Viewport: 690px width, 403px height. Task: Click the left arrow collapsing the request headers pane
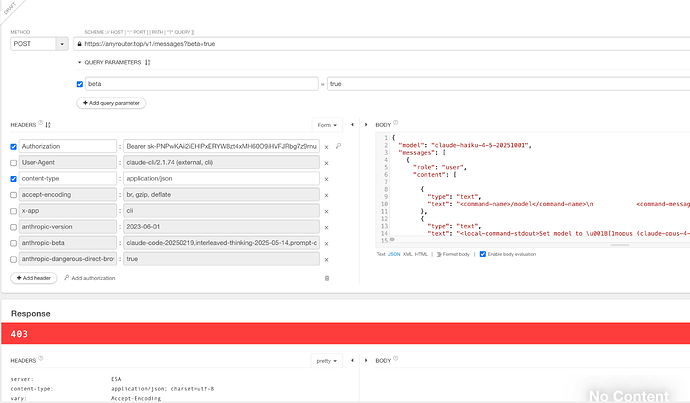click(x=352, y=125)
